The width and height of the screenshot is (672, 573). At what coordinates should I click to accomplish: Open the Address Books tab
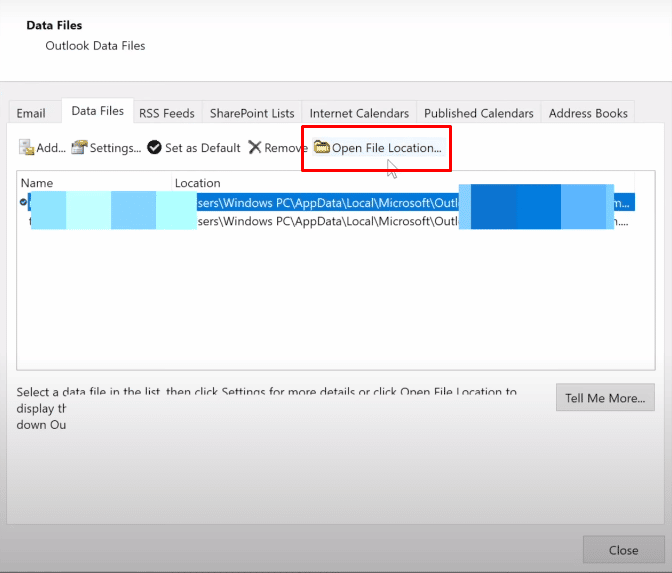click(588, 113)
